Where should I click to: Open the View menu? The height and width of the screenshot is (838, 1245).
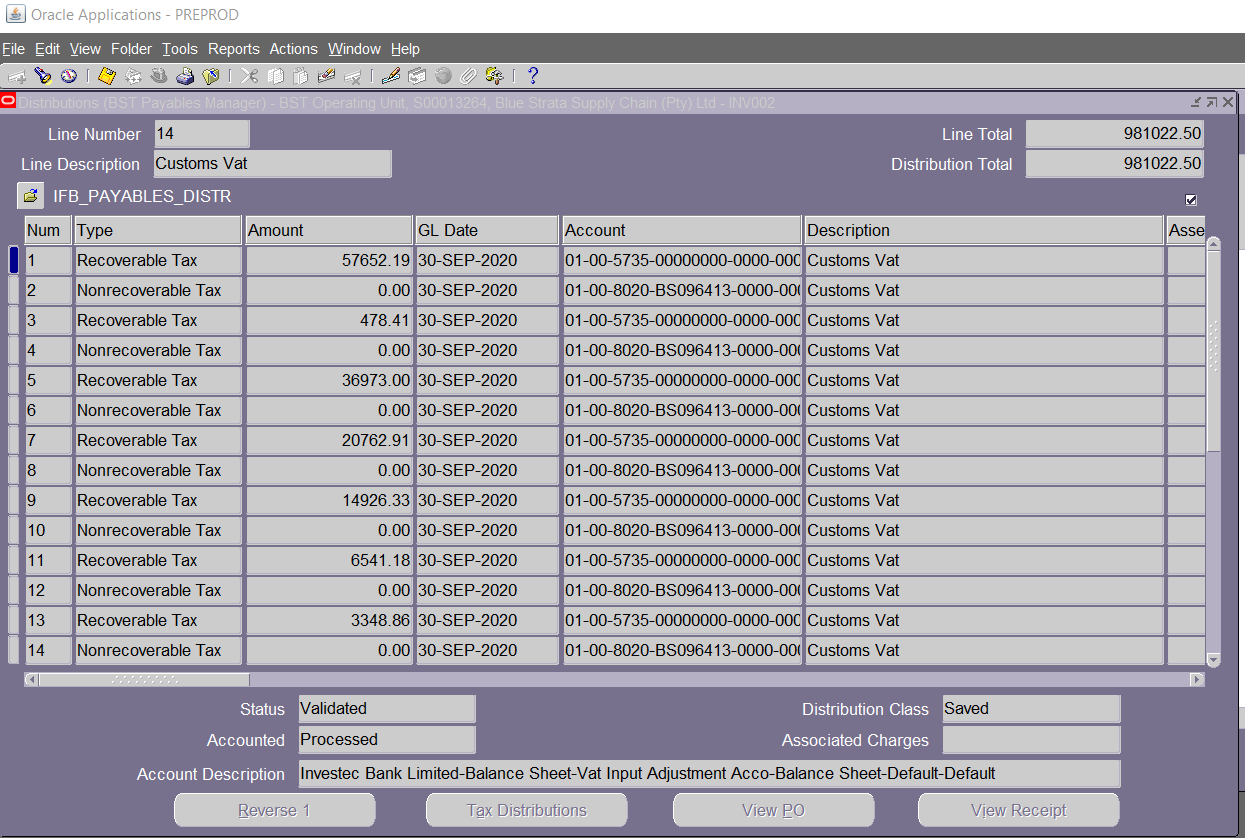coord(85,49)
